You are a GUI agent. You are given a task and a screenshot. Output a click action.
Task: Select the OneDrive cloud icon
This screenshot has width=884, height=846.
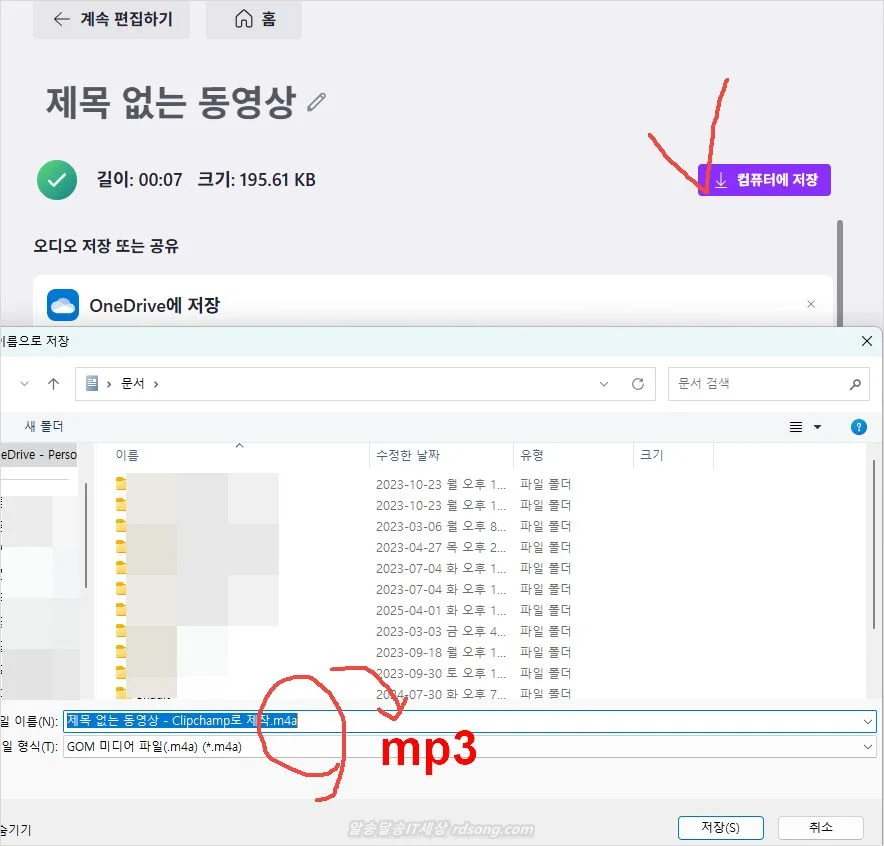coord(62,305)
